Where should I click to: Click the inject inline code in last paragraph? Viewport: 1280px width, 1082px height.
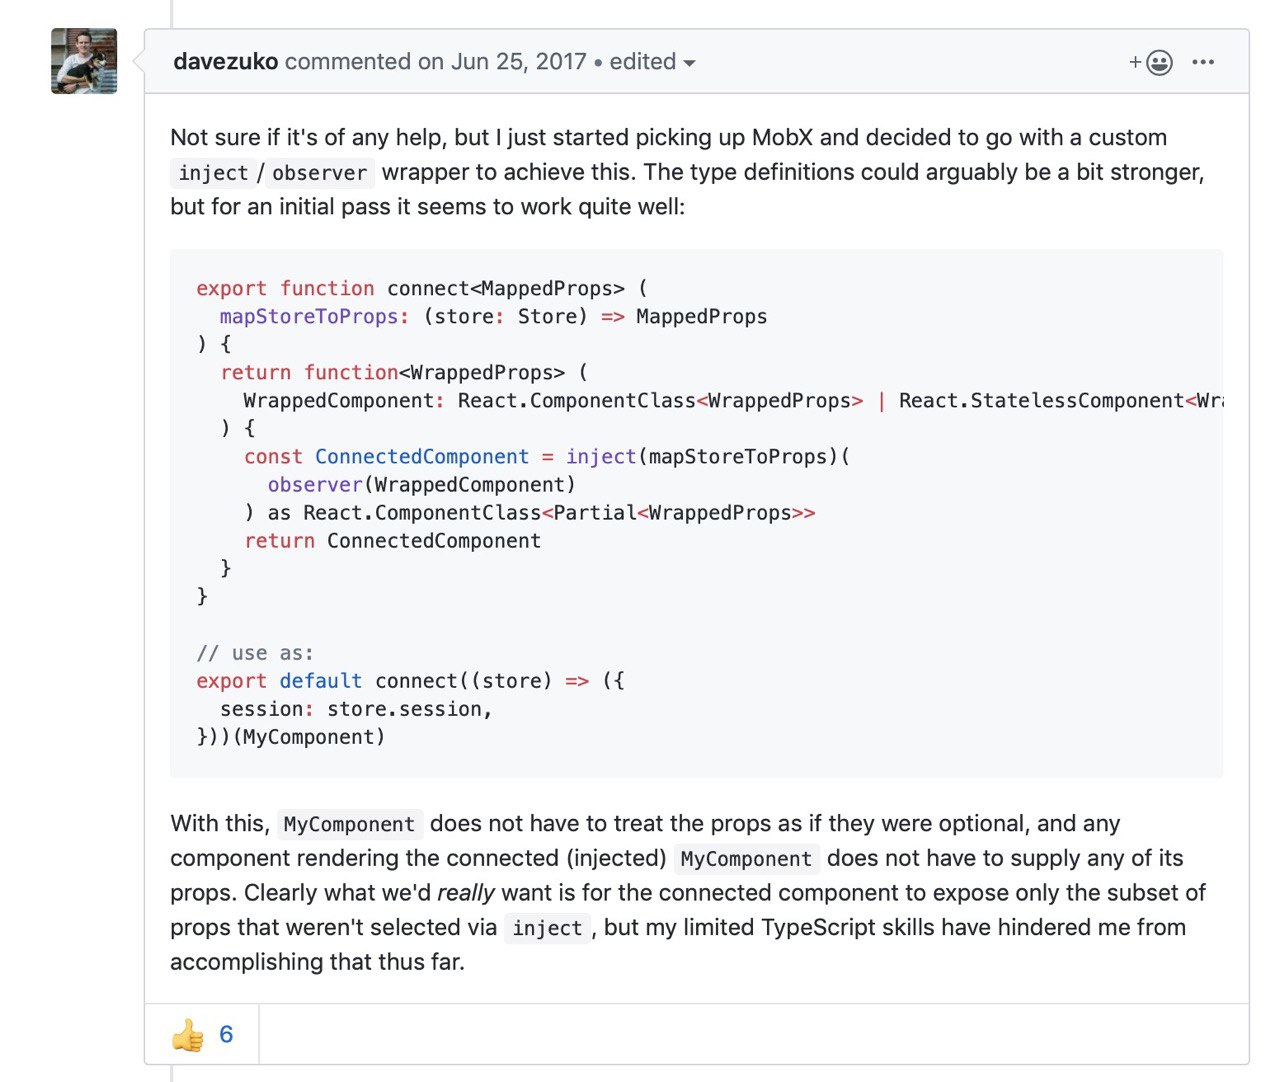[547, 928]
